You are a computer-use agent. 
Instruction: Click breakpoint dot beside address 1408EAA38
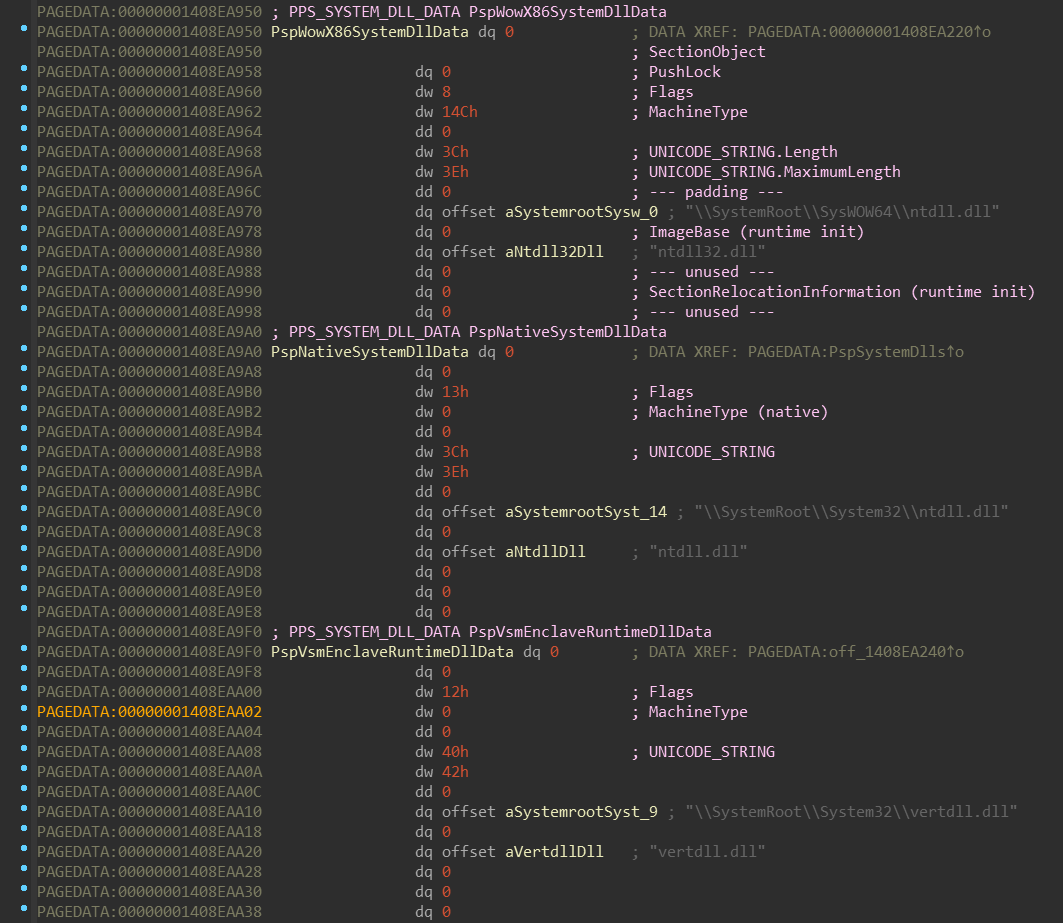pos(24,908)
